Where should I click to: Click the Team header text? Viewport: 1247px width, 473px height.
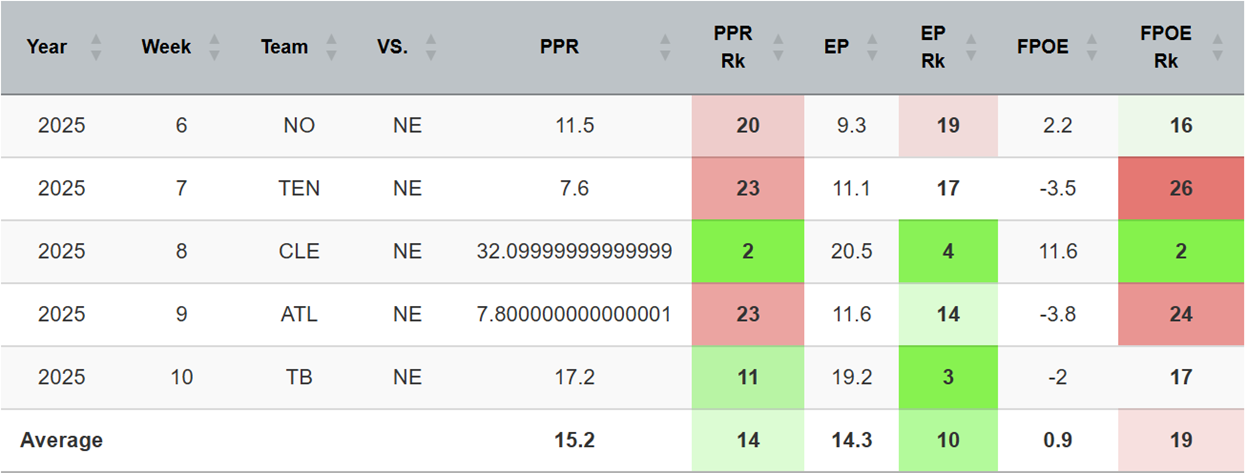pos(285,47)
